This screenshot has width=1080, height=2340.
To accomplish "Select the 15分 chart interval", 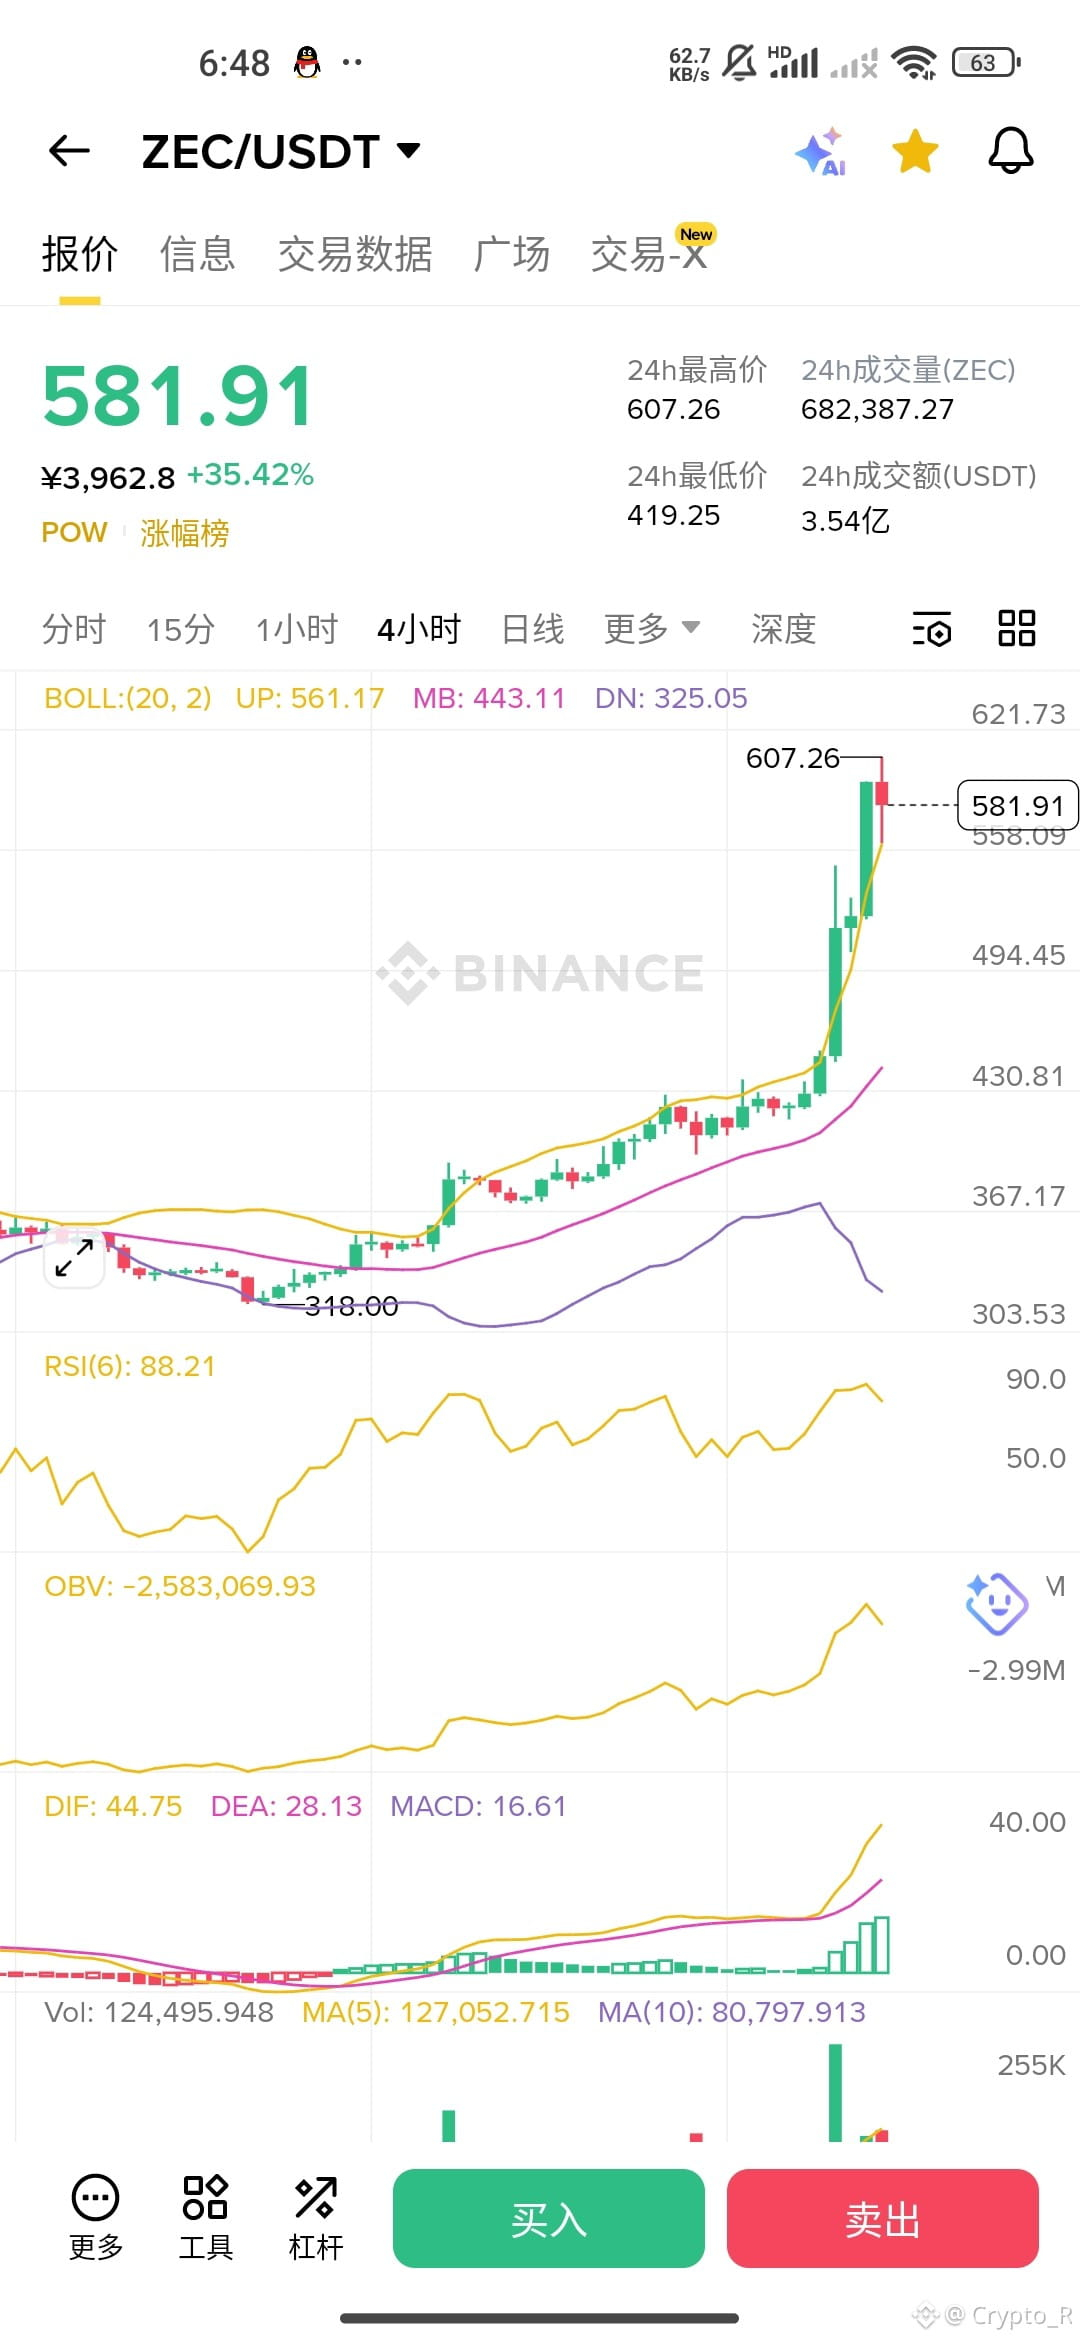I will [181, 629].
